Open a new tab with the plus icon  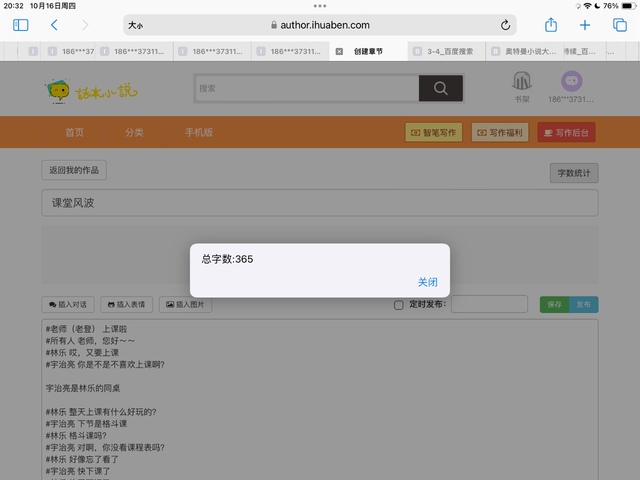[585, 25]
